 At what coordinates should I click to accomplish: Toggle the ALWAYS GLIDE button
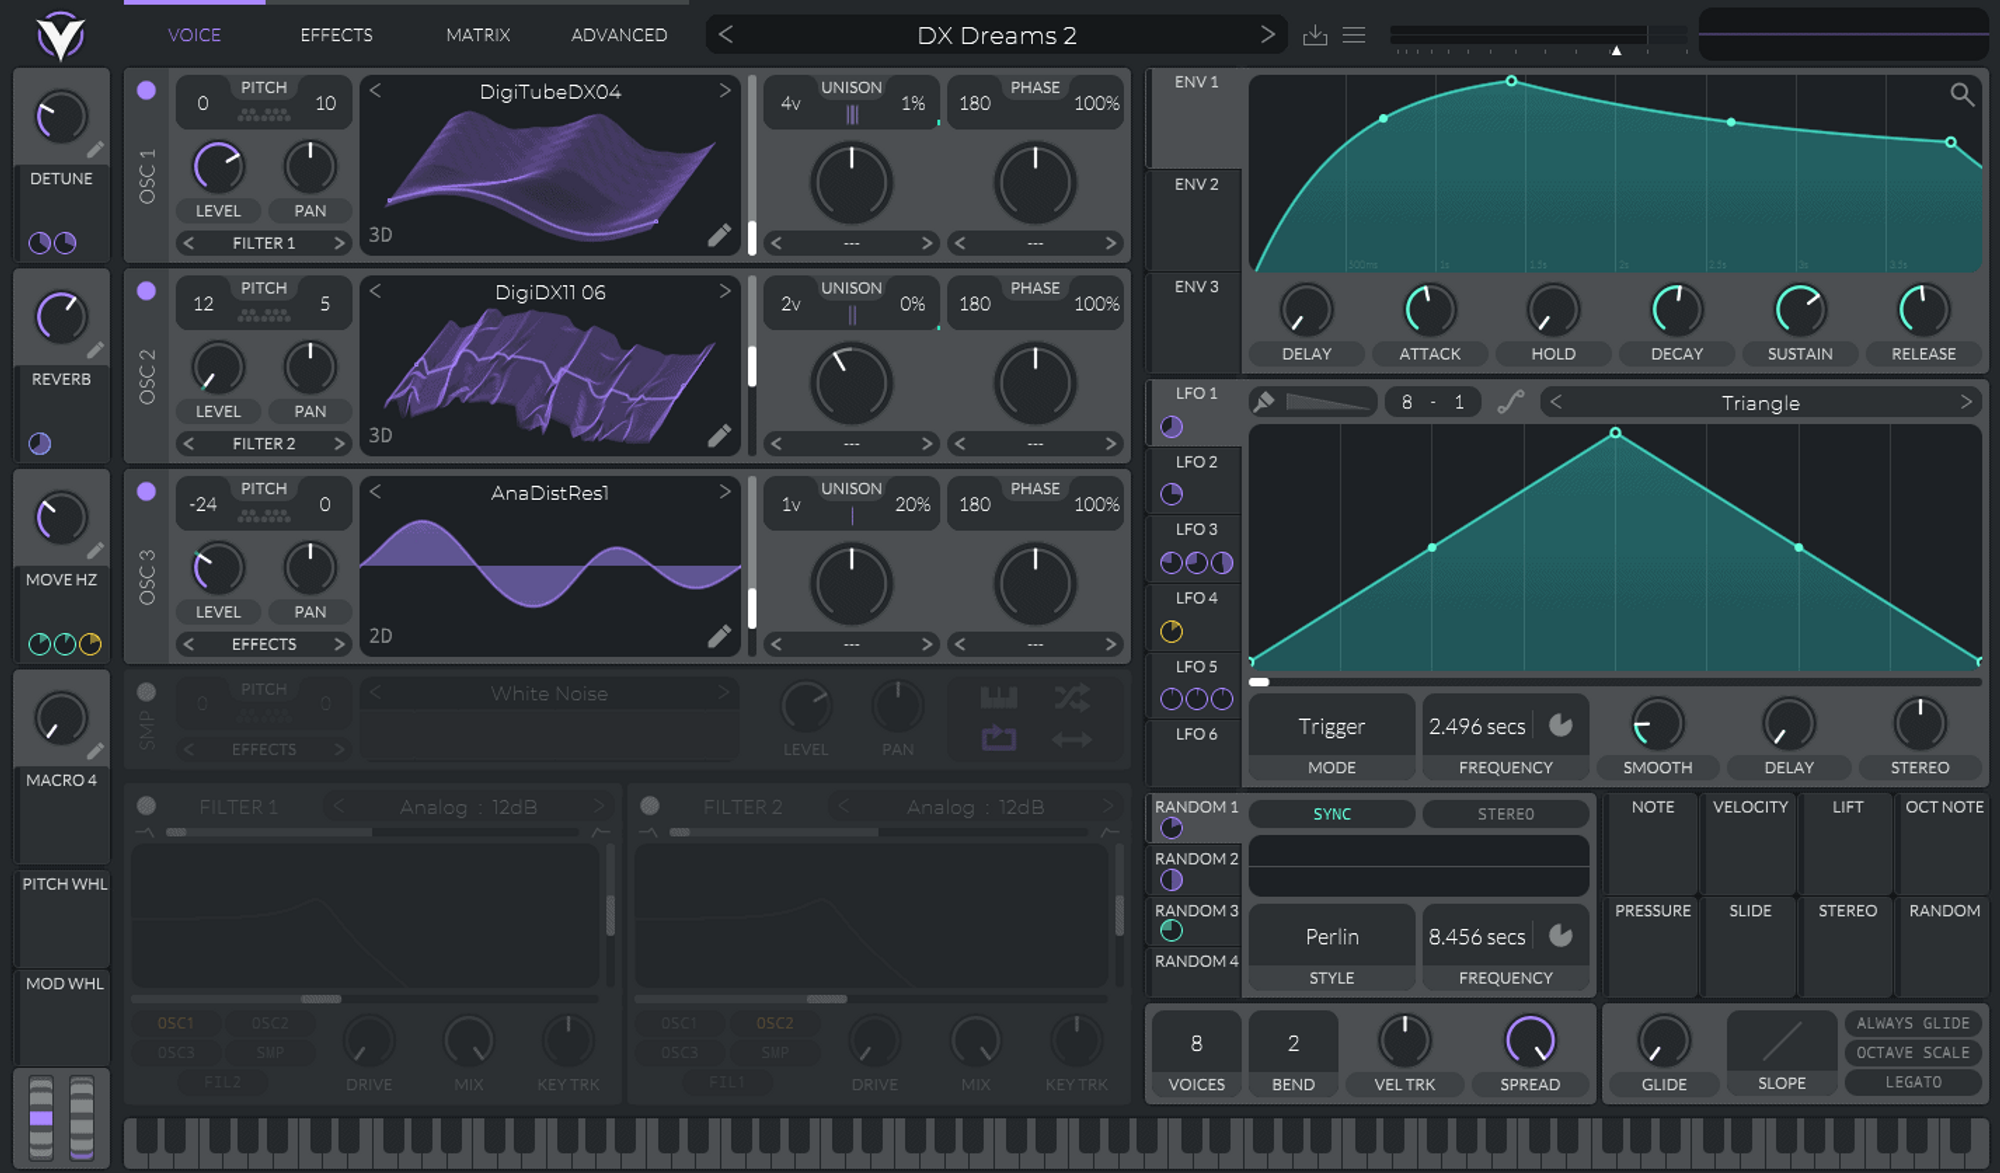click(x=1912, y=1023)
